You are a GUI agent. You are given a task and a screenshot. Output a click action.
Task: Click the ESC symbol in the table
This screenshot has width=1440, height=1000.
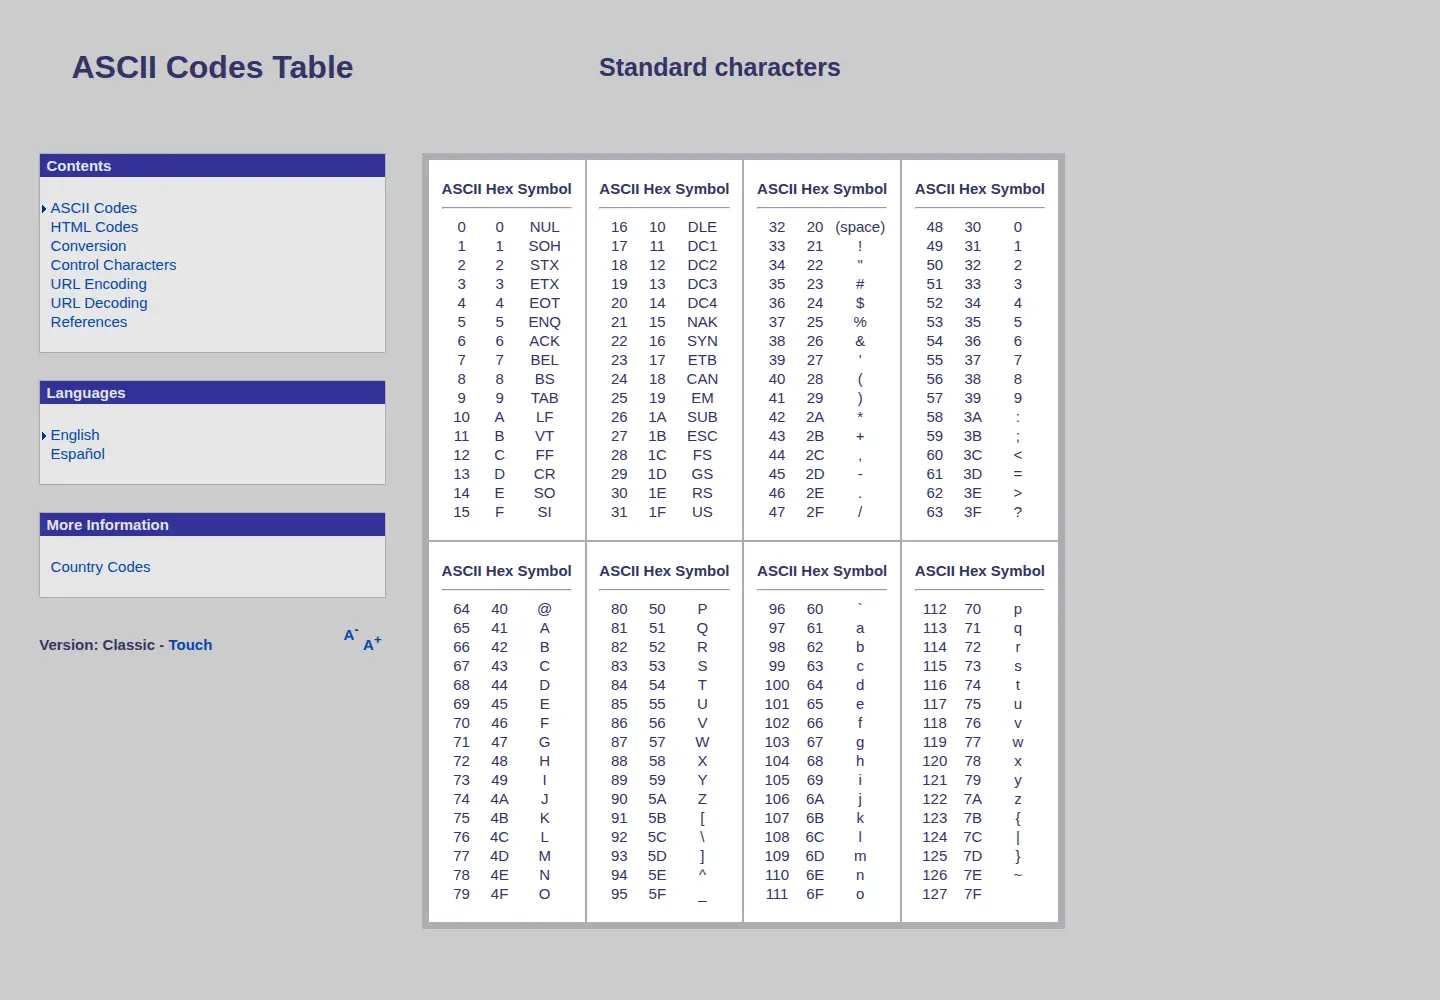(x=702, y=436)
